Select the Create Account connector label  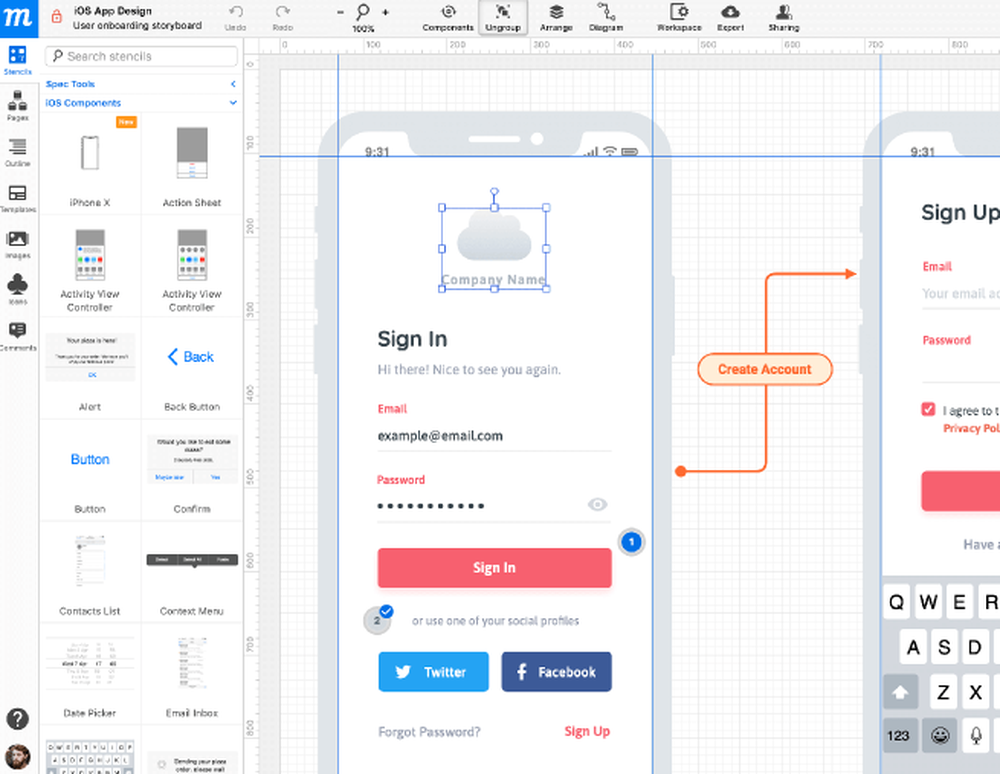tap(765, 370)
